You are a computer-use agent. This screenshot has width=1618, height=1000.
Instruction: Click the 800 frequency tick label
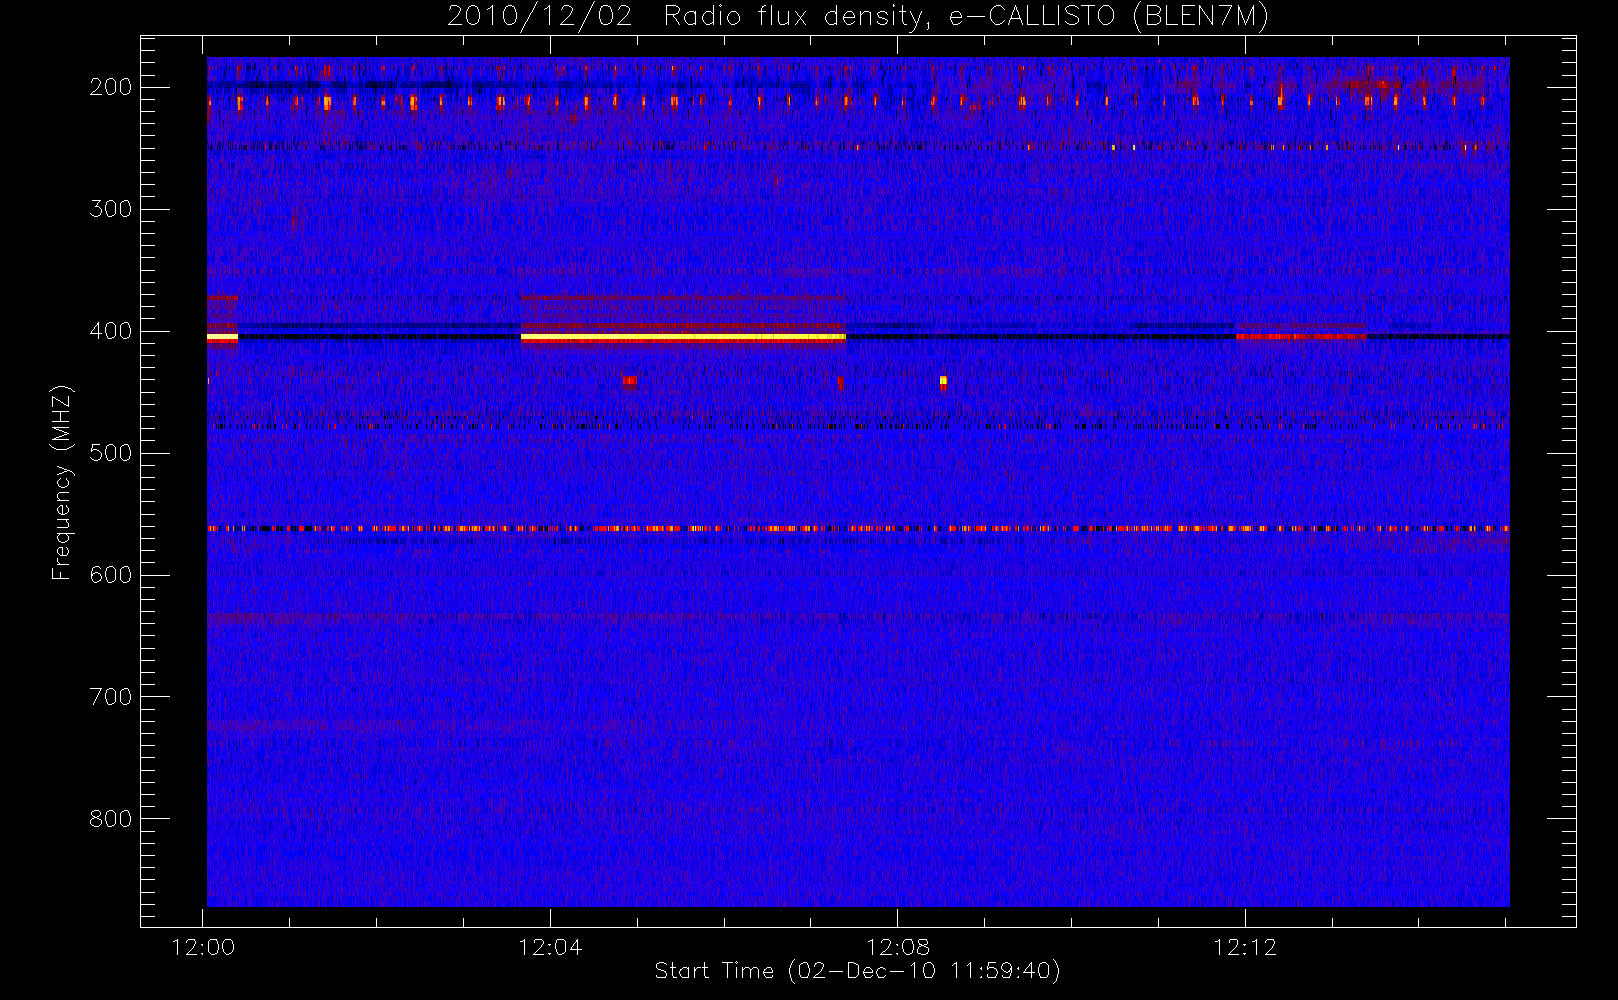click(x=111, y=819)
